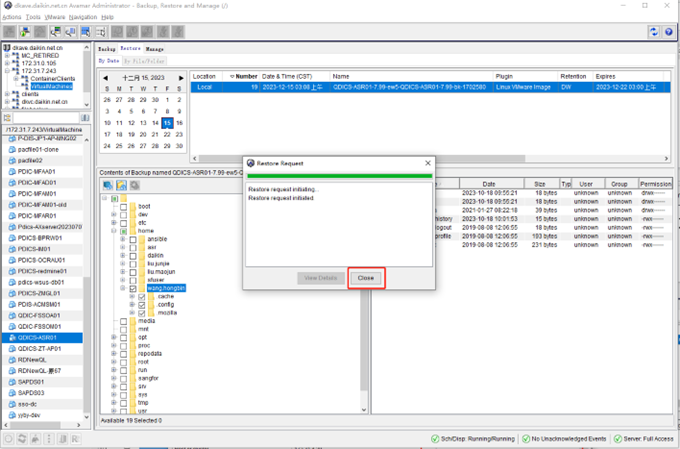680x449 pixels.
Task: Collapse the home folder tree node
Action: (113, 231)
